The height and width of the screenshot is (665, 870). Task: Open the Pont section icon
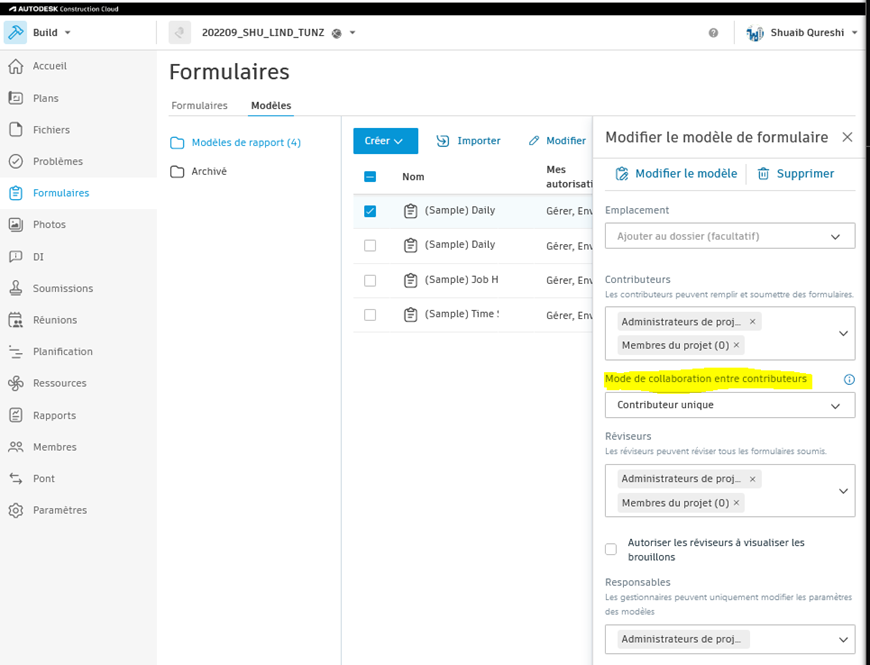21,478
